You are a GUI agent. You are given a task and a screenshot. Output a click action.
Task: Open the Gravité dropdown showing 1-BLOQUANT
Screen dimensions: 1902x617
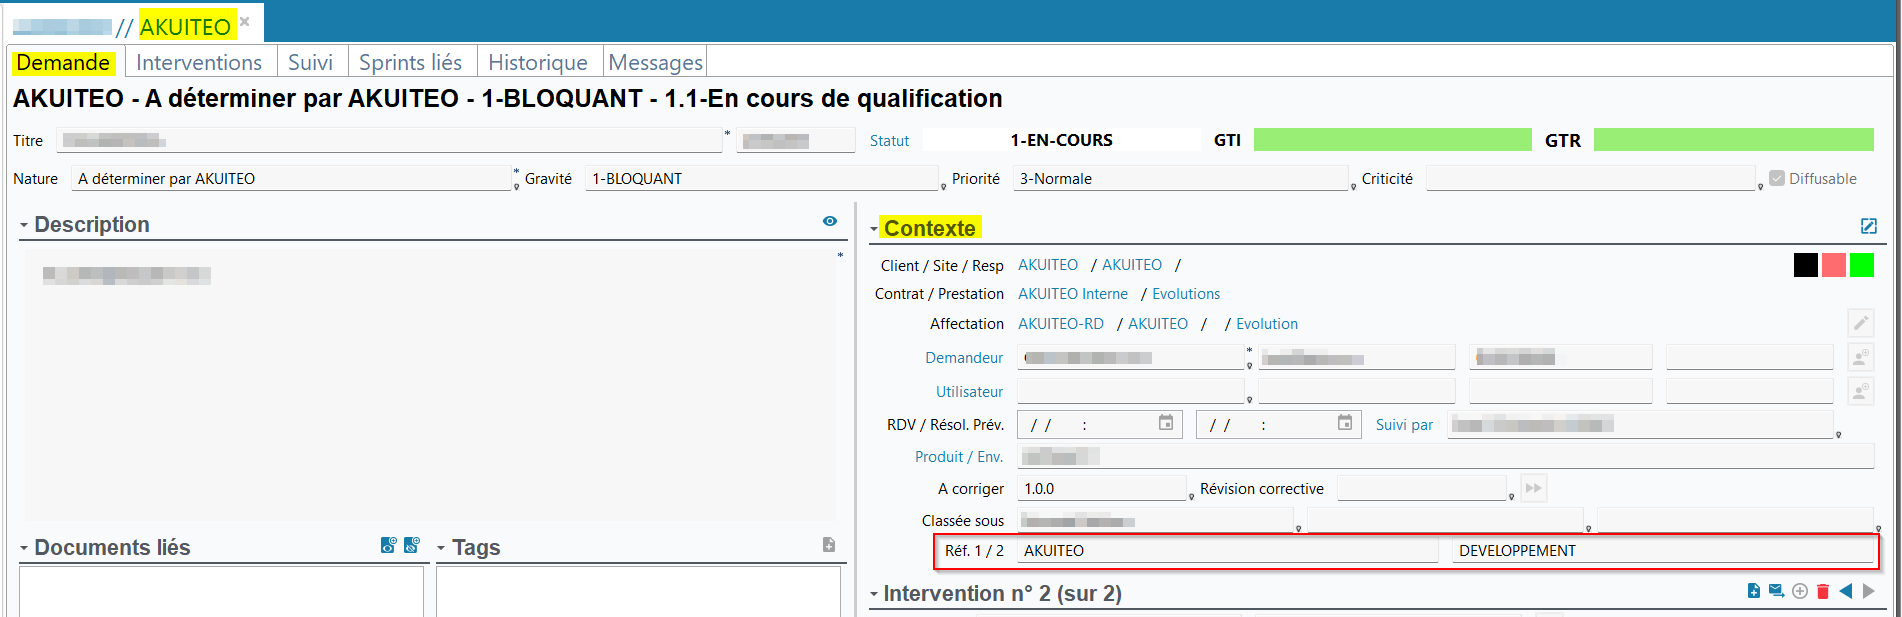(762, 179)
